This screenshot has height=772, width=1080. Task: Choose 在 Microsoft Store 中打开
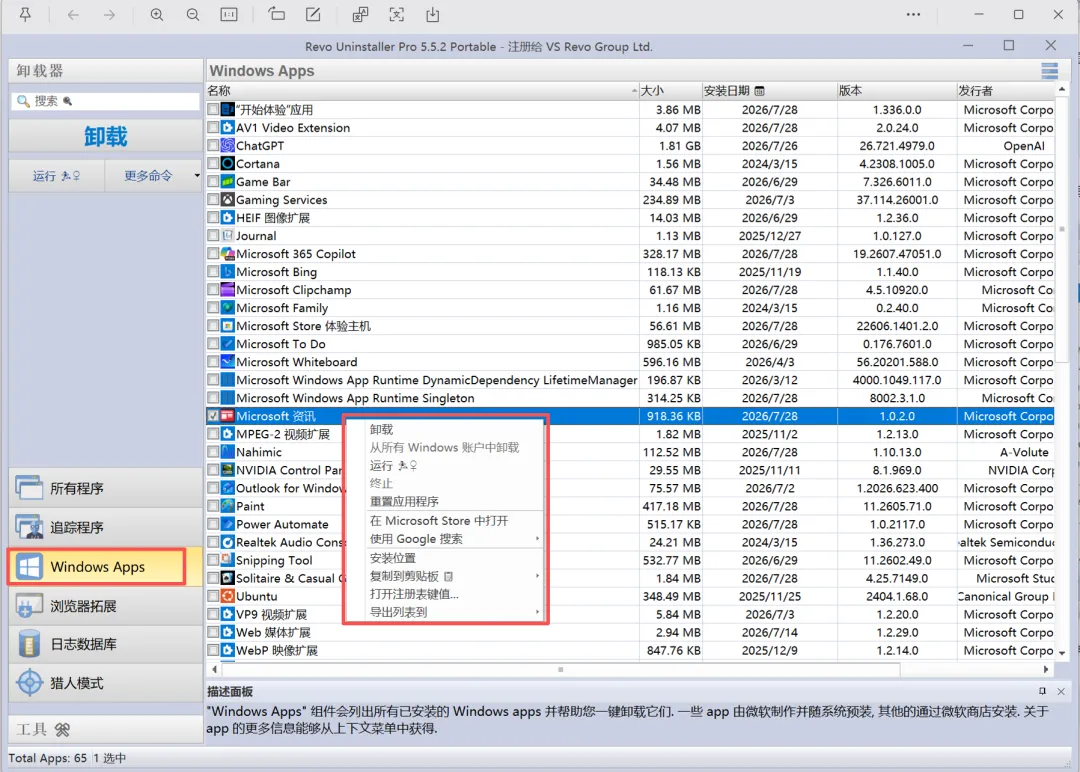pyautogui.click(x=439, y=521)
